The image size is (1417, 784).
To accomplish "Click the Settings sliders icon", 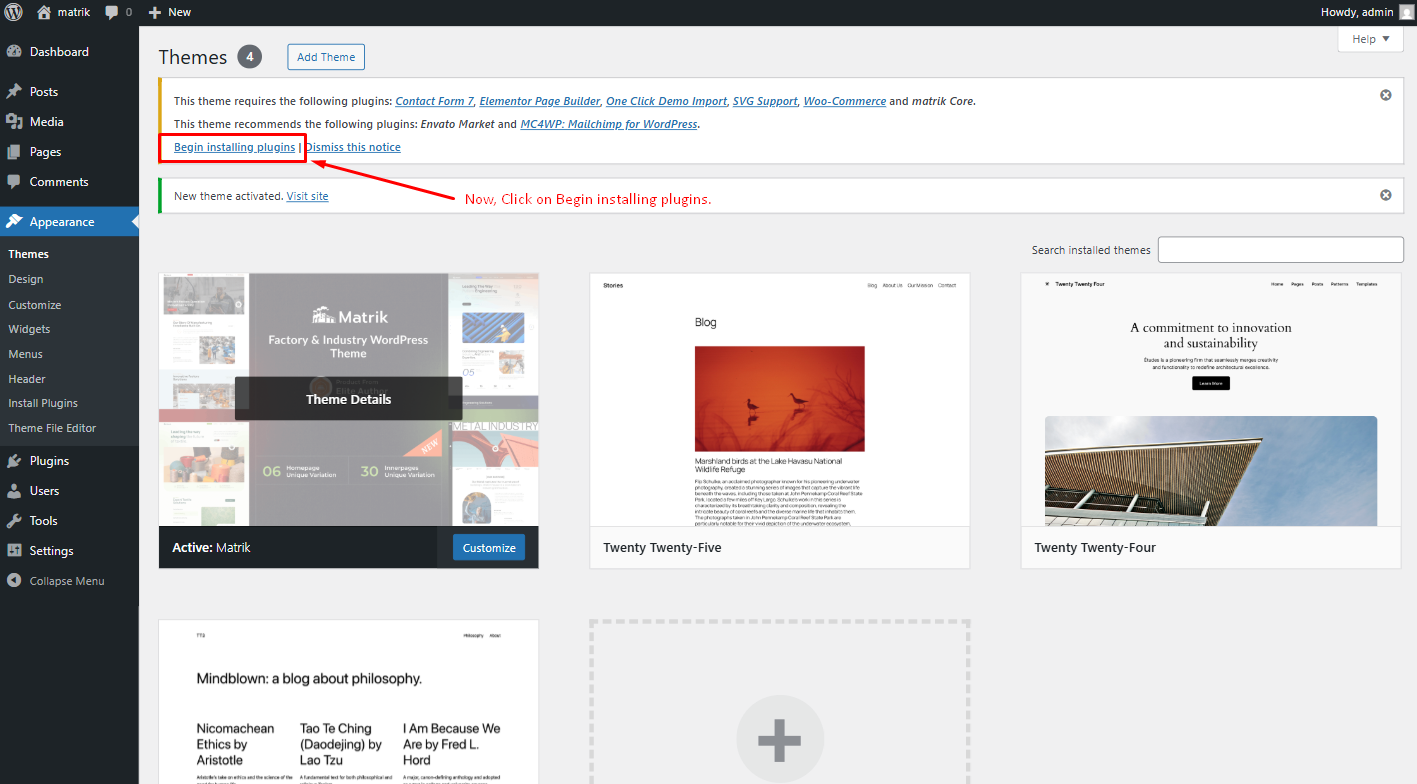I will coord(14,551).
